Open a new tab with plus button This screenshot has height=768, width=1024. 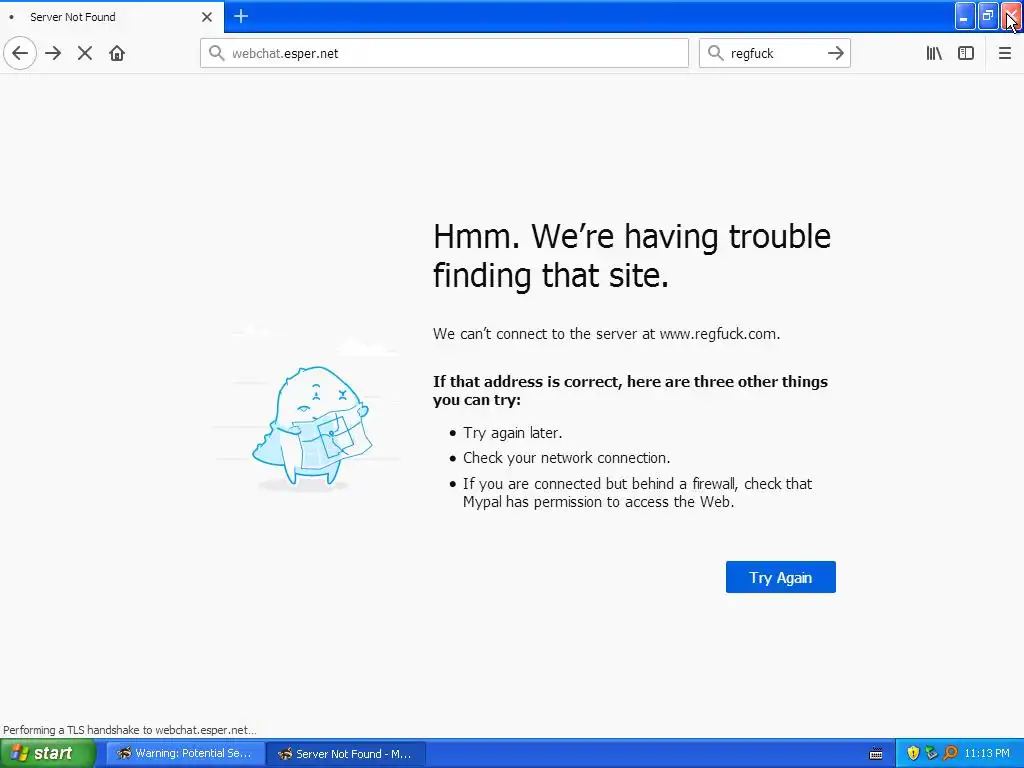[240, 16]
